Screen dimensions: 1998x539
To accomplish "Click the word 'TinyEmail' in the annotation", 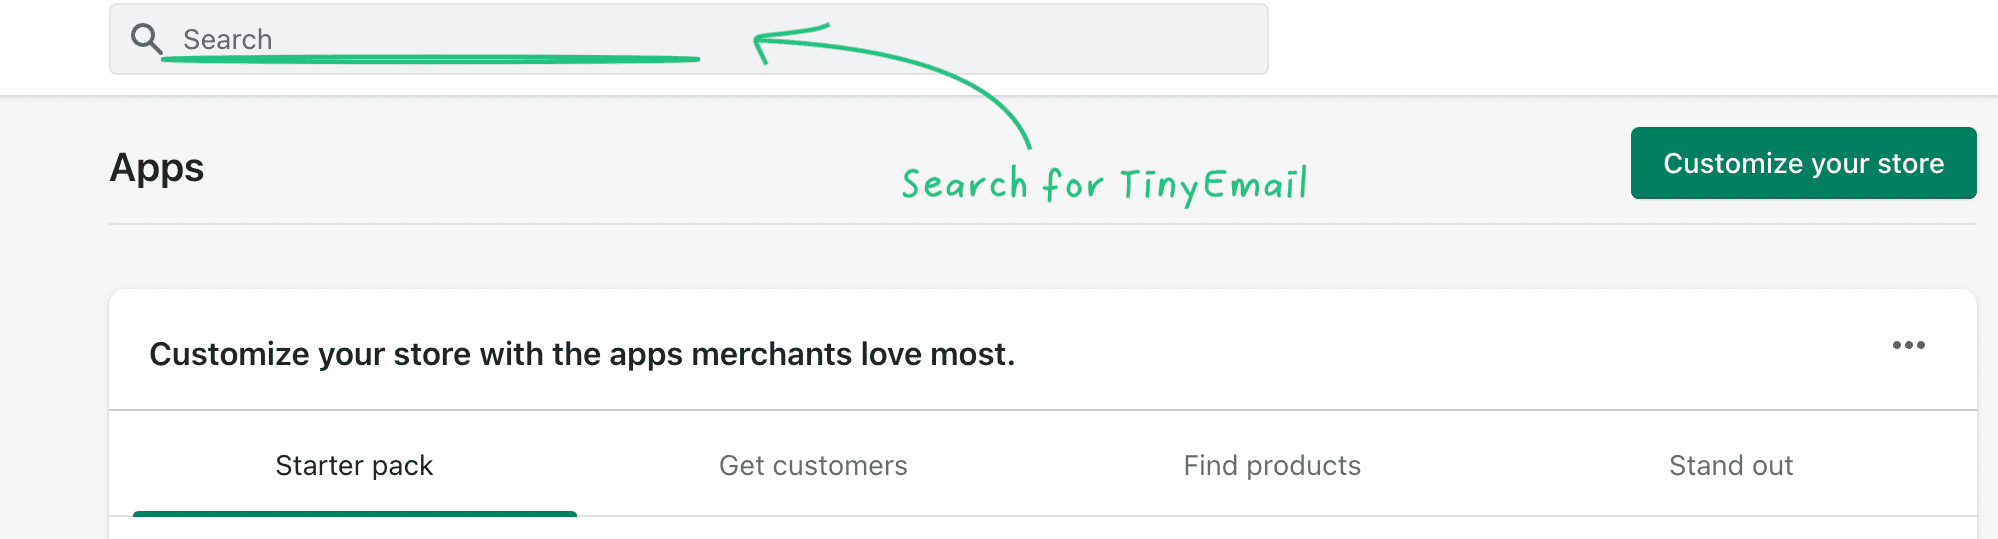I will click(1212, 185).
